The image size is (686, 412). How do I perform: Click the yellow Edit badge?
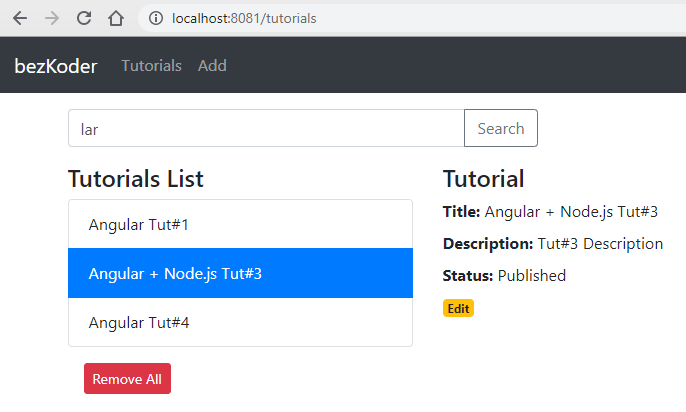click(458, 308)
